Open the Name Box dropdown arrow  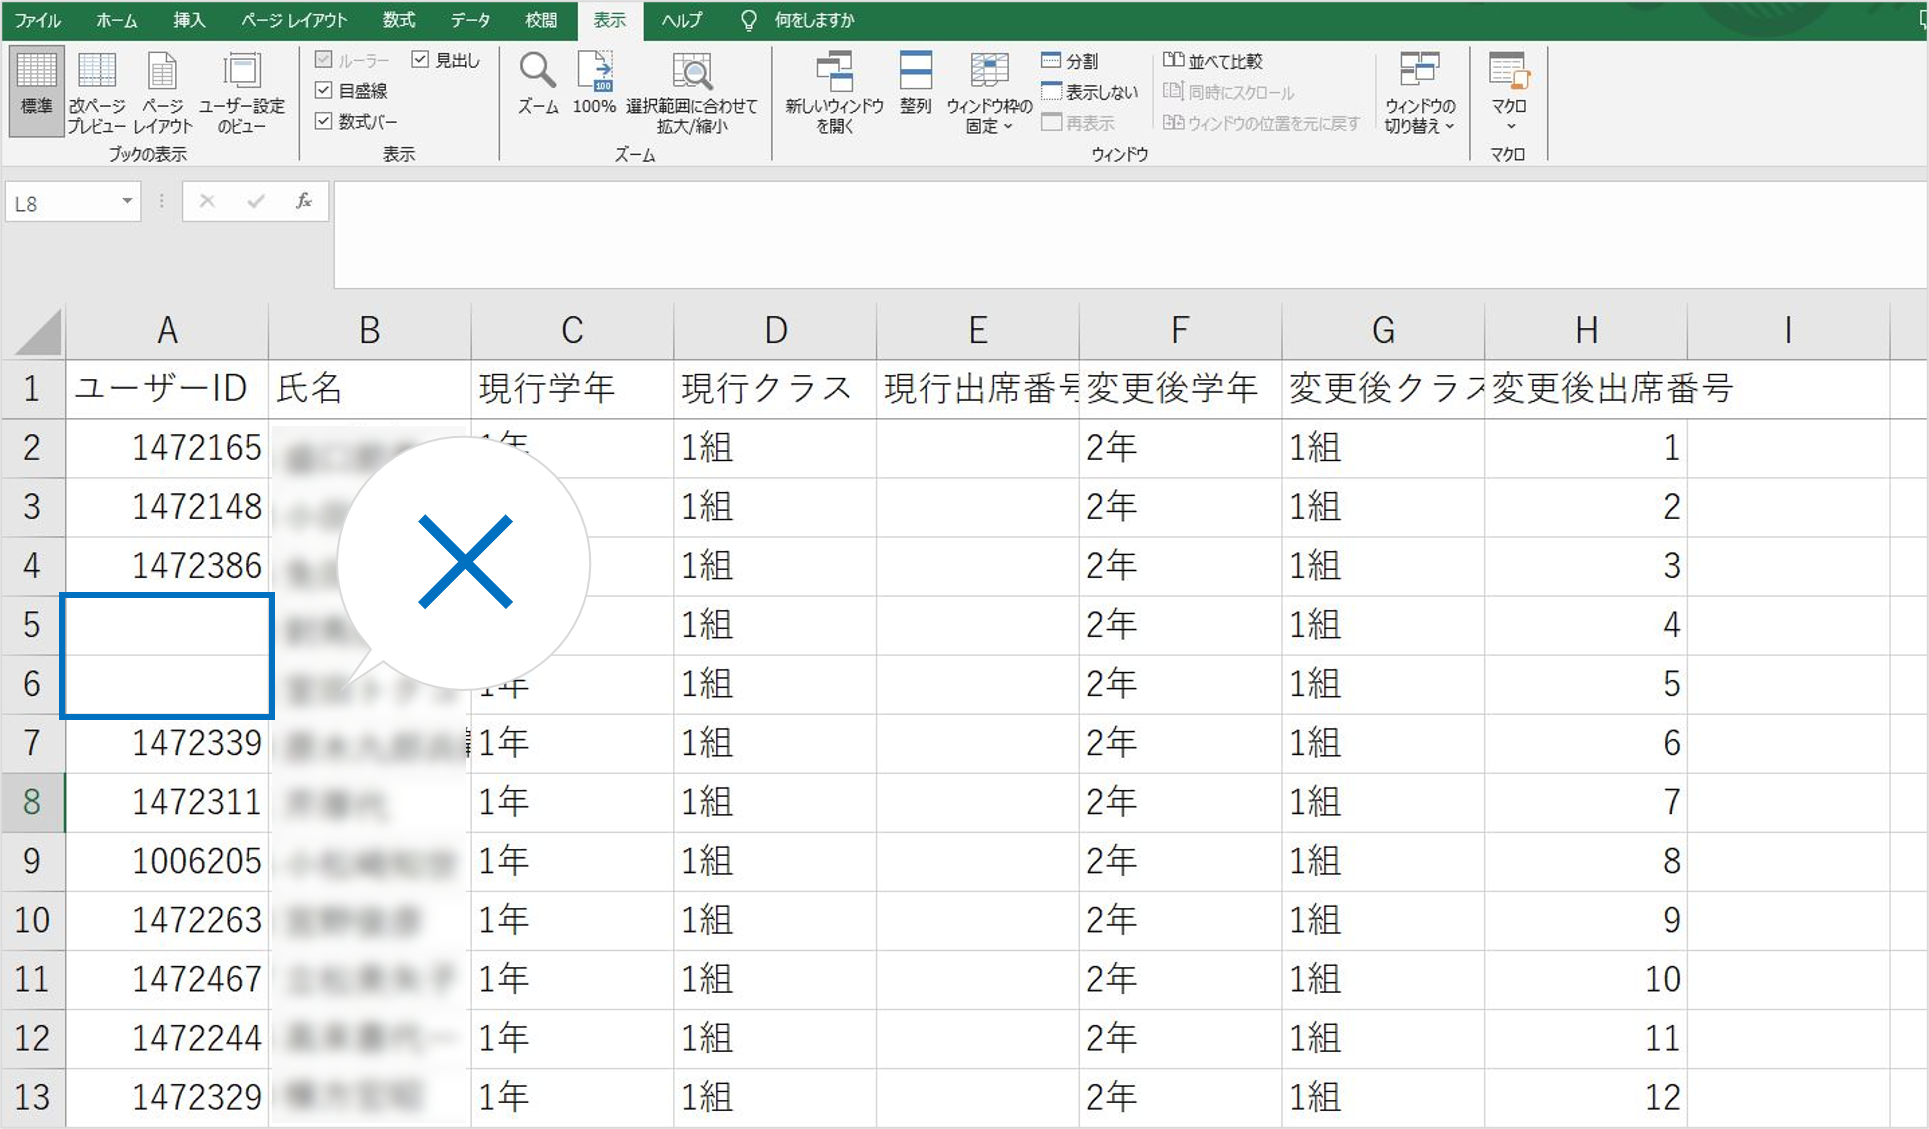coord(127,202)
